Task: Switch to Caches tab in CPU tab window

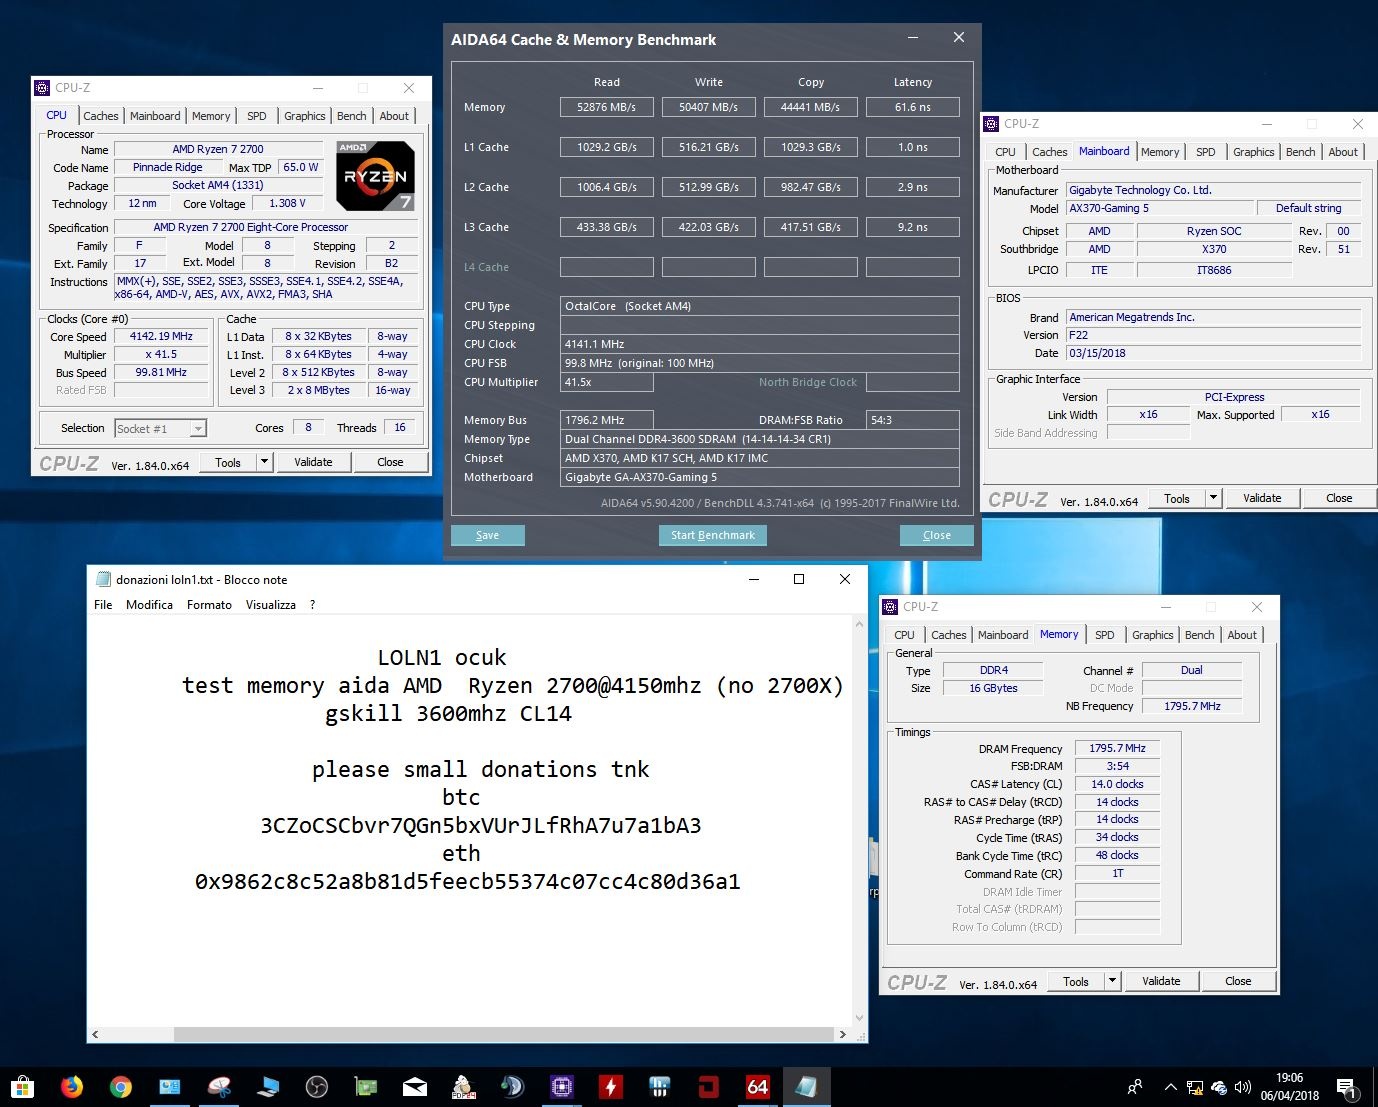Action: [100, 116]
